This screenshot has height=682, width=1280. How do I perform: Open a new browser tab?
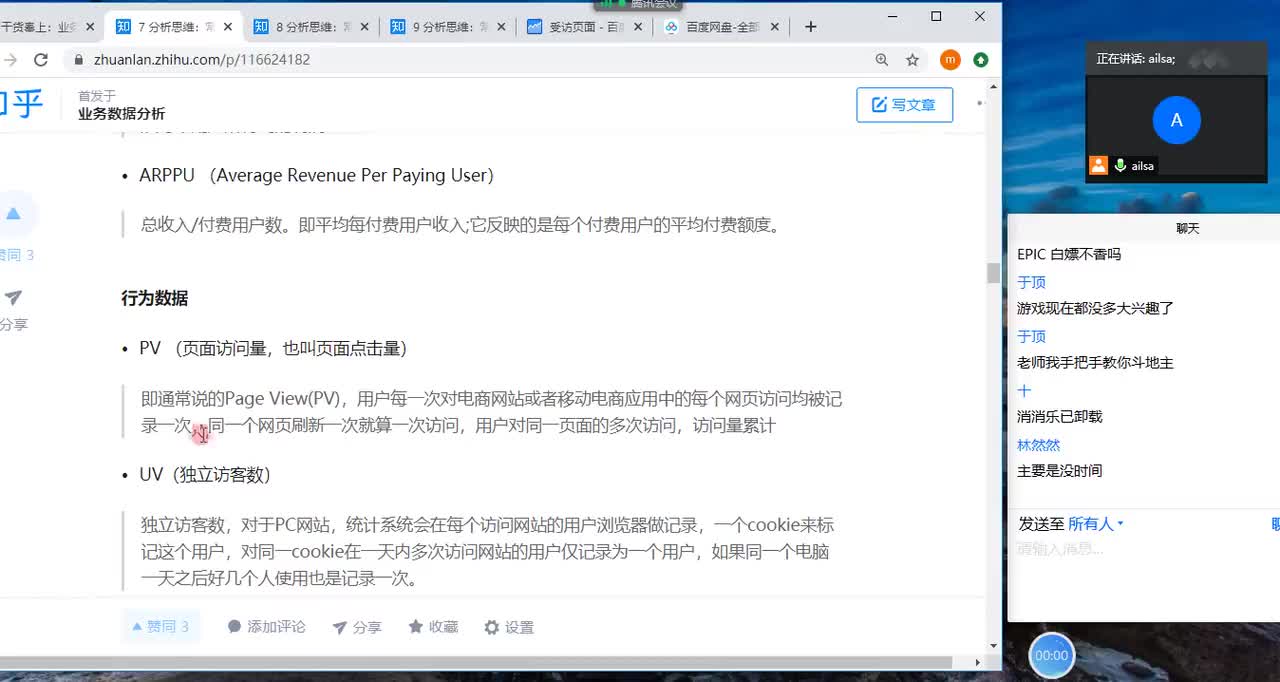(811, 27)
